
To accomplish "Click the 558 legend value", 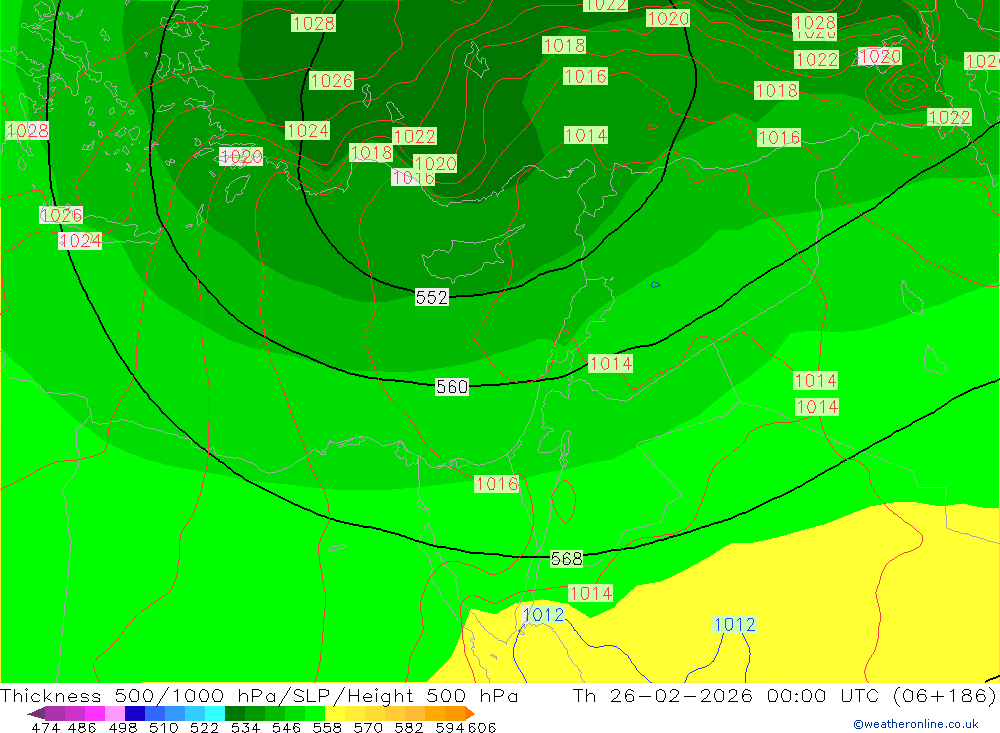I will tap(327, 727).
